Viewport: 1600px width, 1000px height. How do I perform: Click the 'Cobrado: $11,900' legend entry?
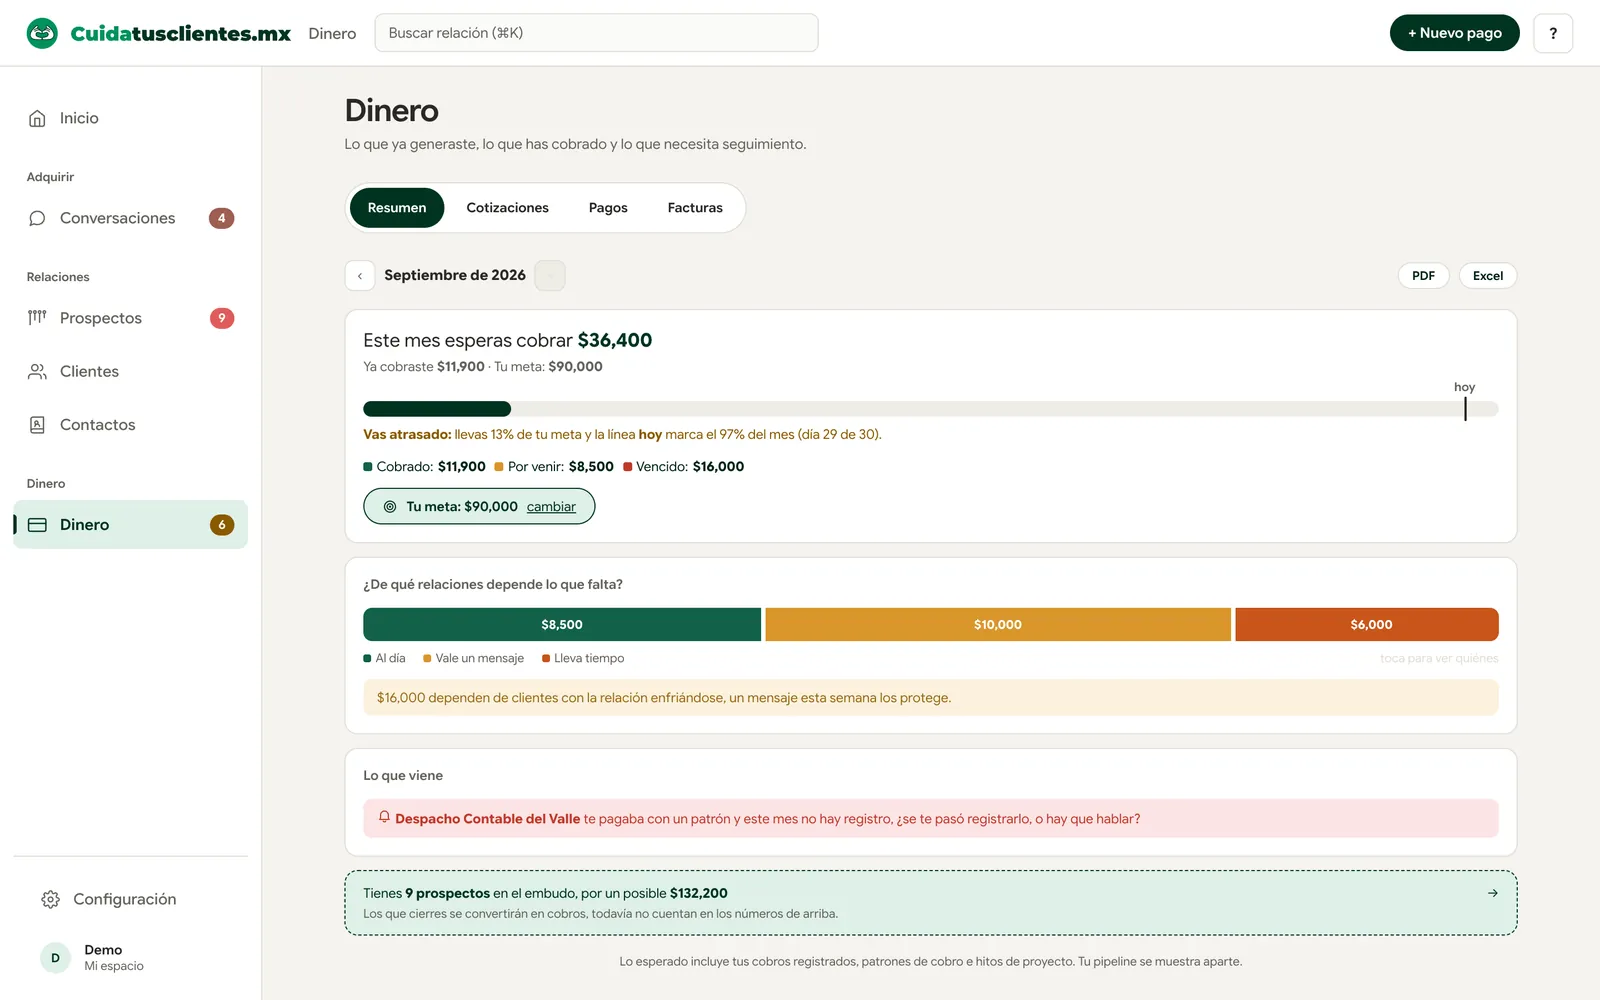click(425, 467)
